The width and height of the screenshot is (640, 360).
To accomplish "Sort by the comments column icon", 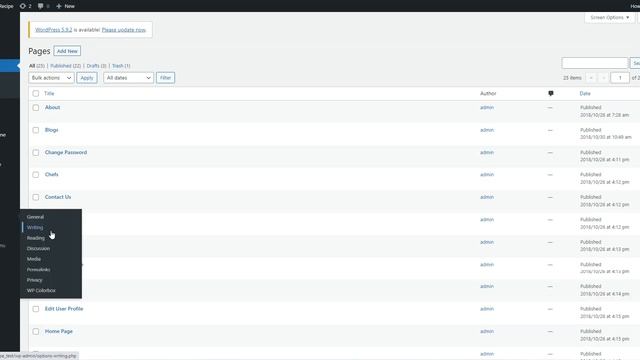I will [x=551, y=93].
